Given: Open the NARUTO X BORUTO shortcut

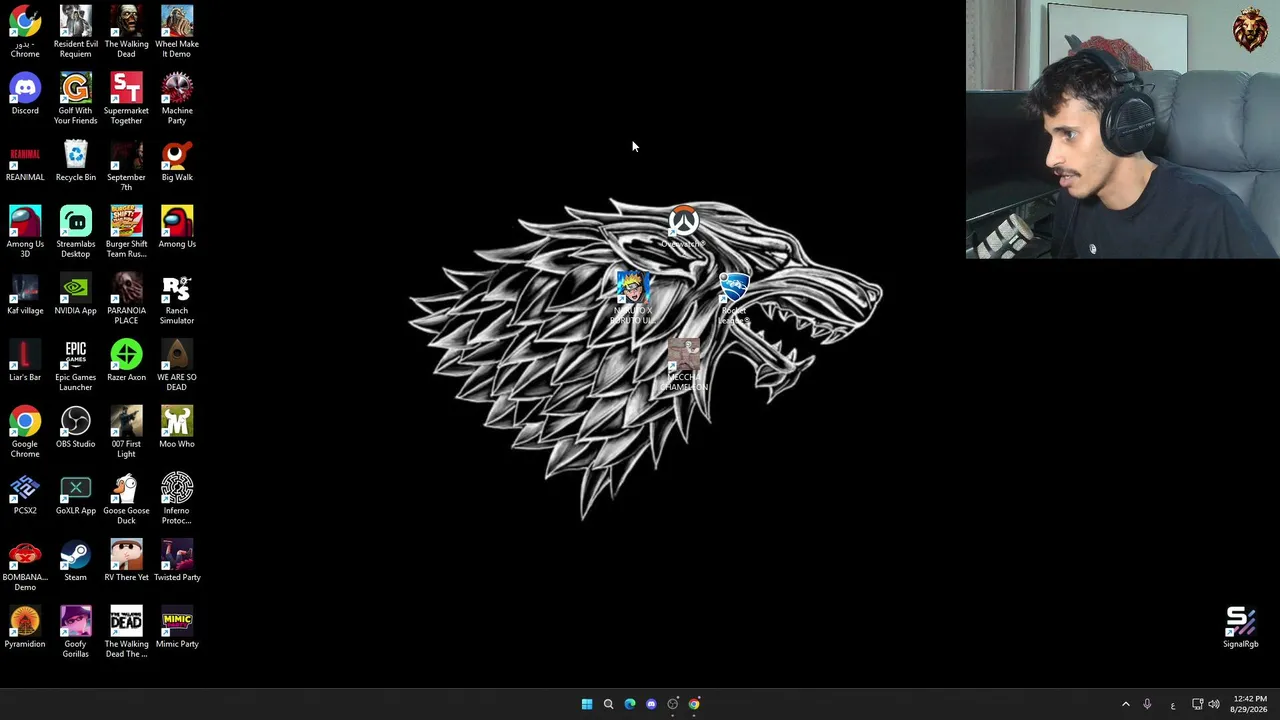Looking at the screenshot, I should click(x=632, y=298).
